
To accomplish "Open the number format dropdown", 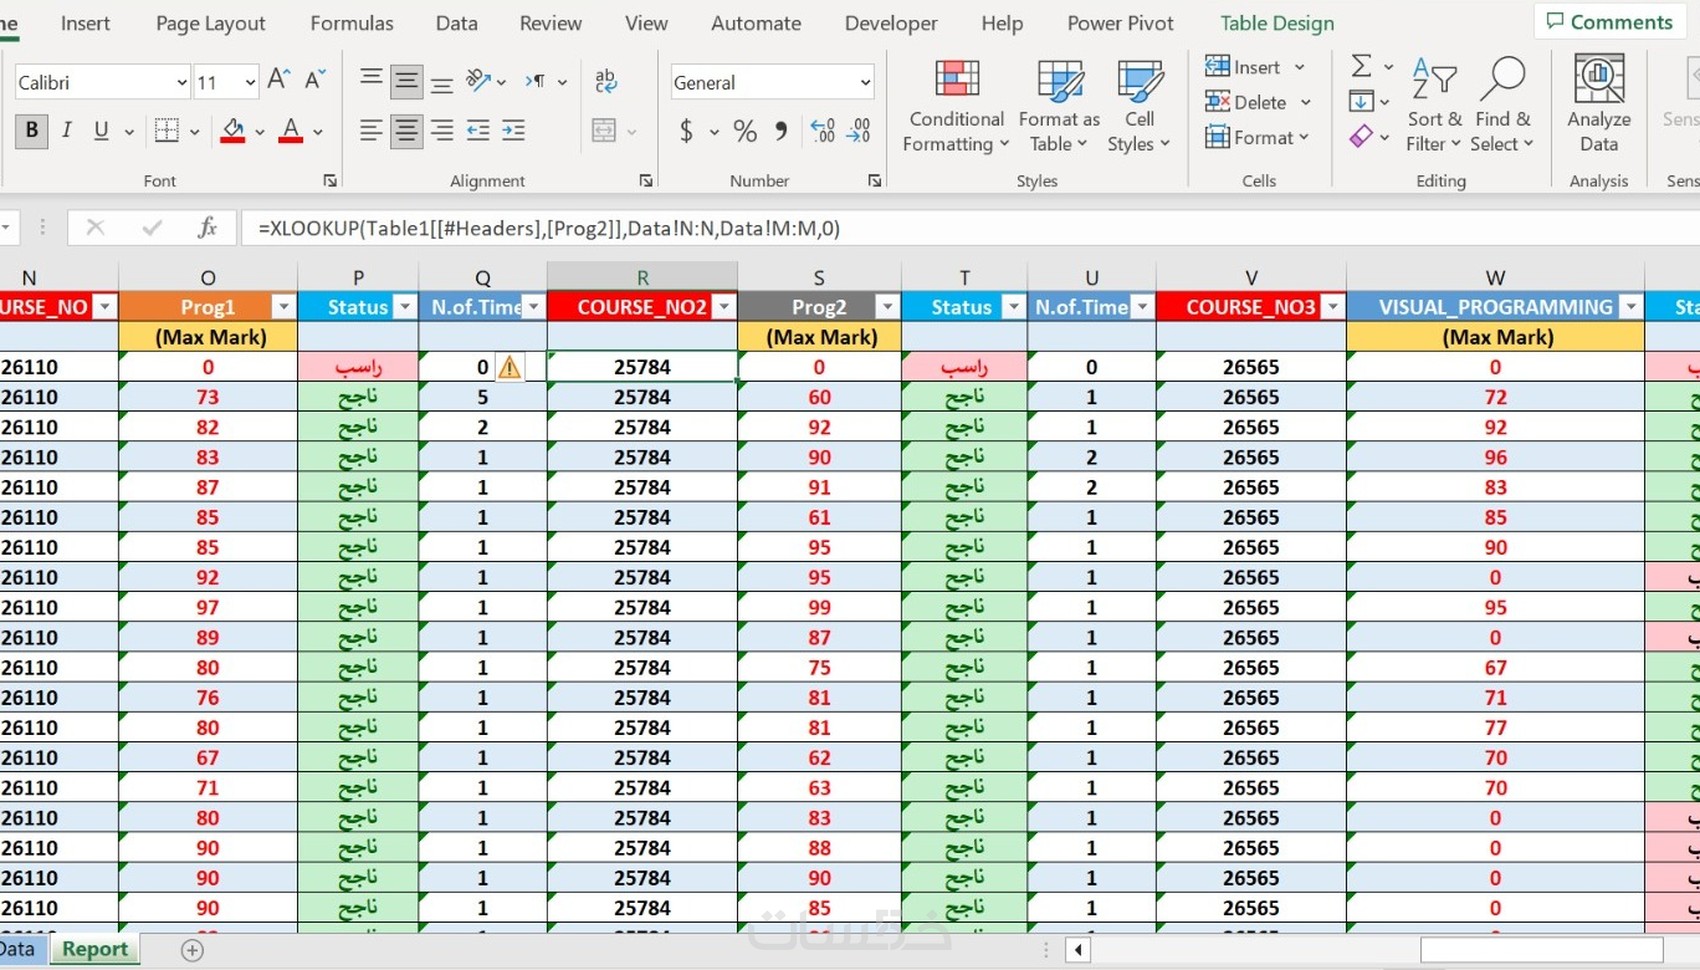I will pyautogui.click(x=865, y=82).
